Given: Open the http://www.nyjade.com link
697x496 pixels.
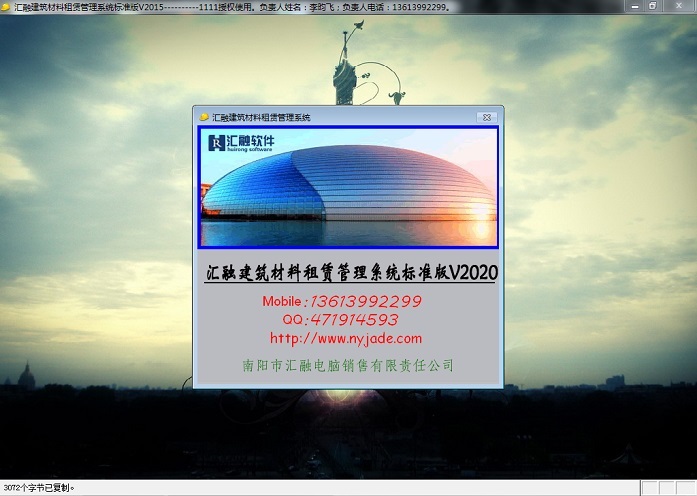Looking at the screenshot, I should (x=346, y=339).
